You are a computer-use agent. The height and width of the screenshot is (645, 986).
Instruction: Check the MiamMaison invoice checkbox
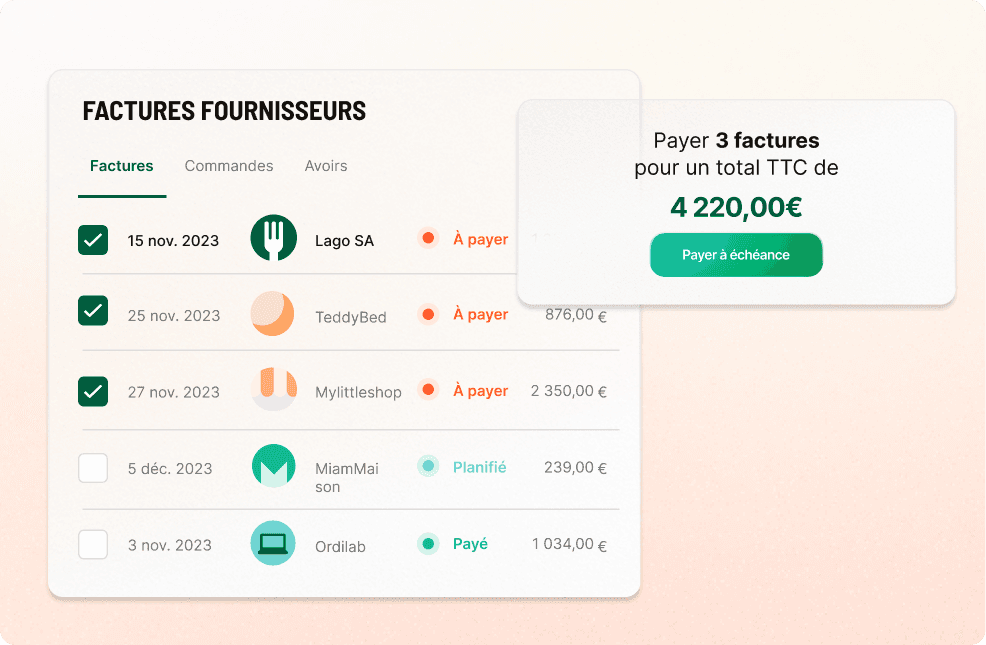(93, 467)
